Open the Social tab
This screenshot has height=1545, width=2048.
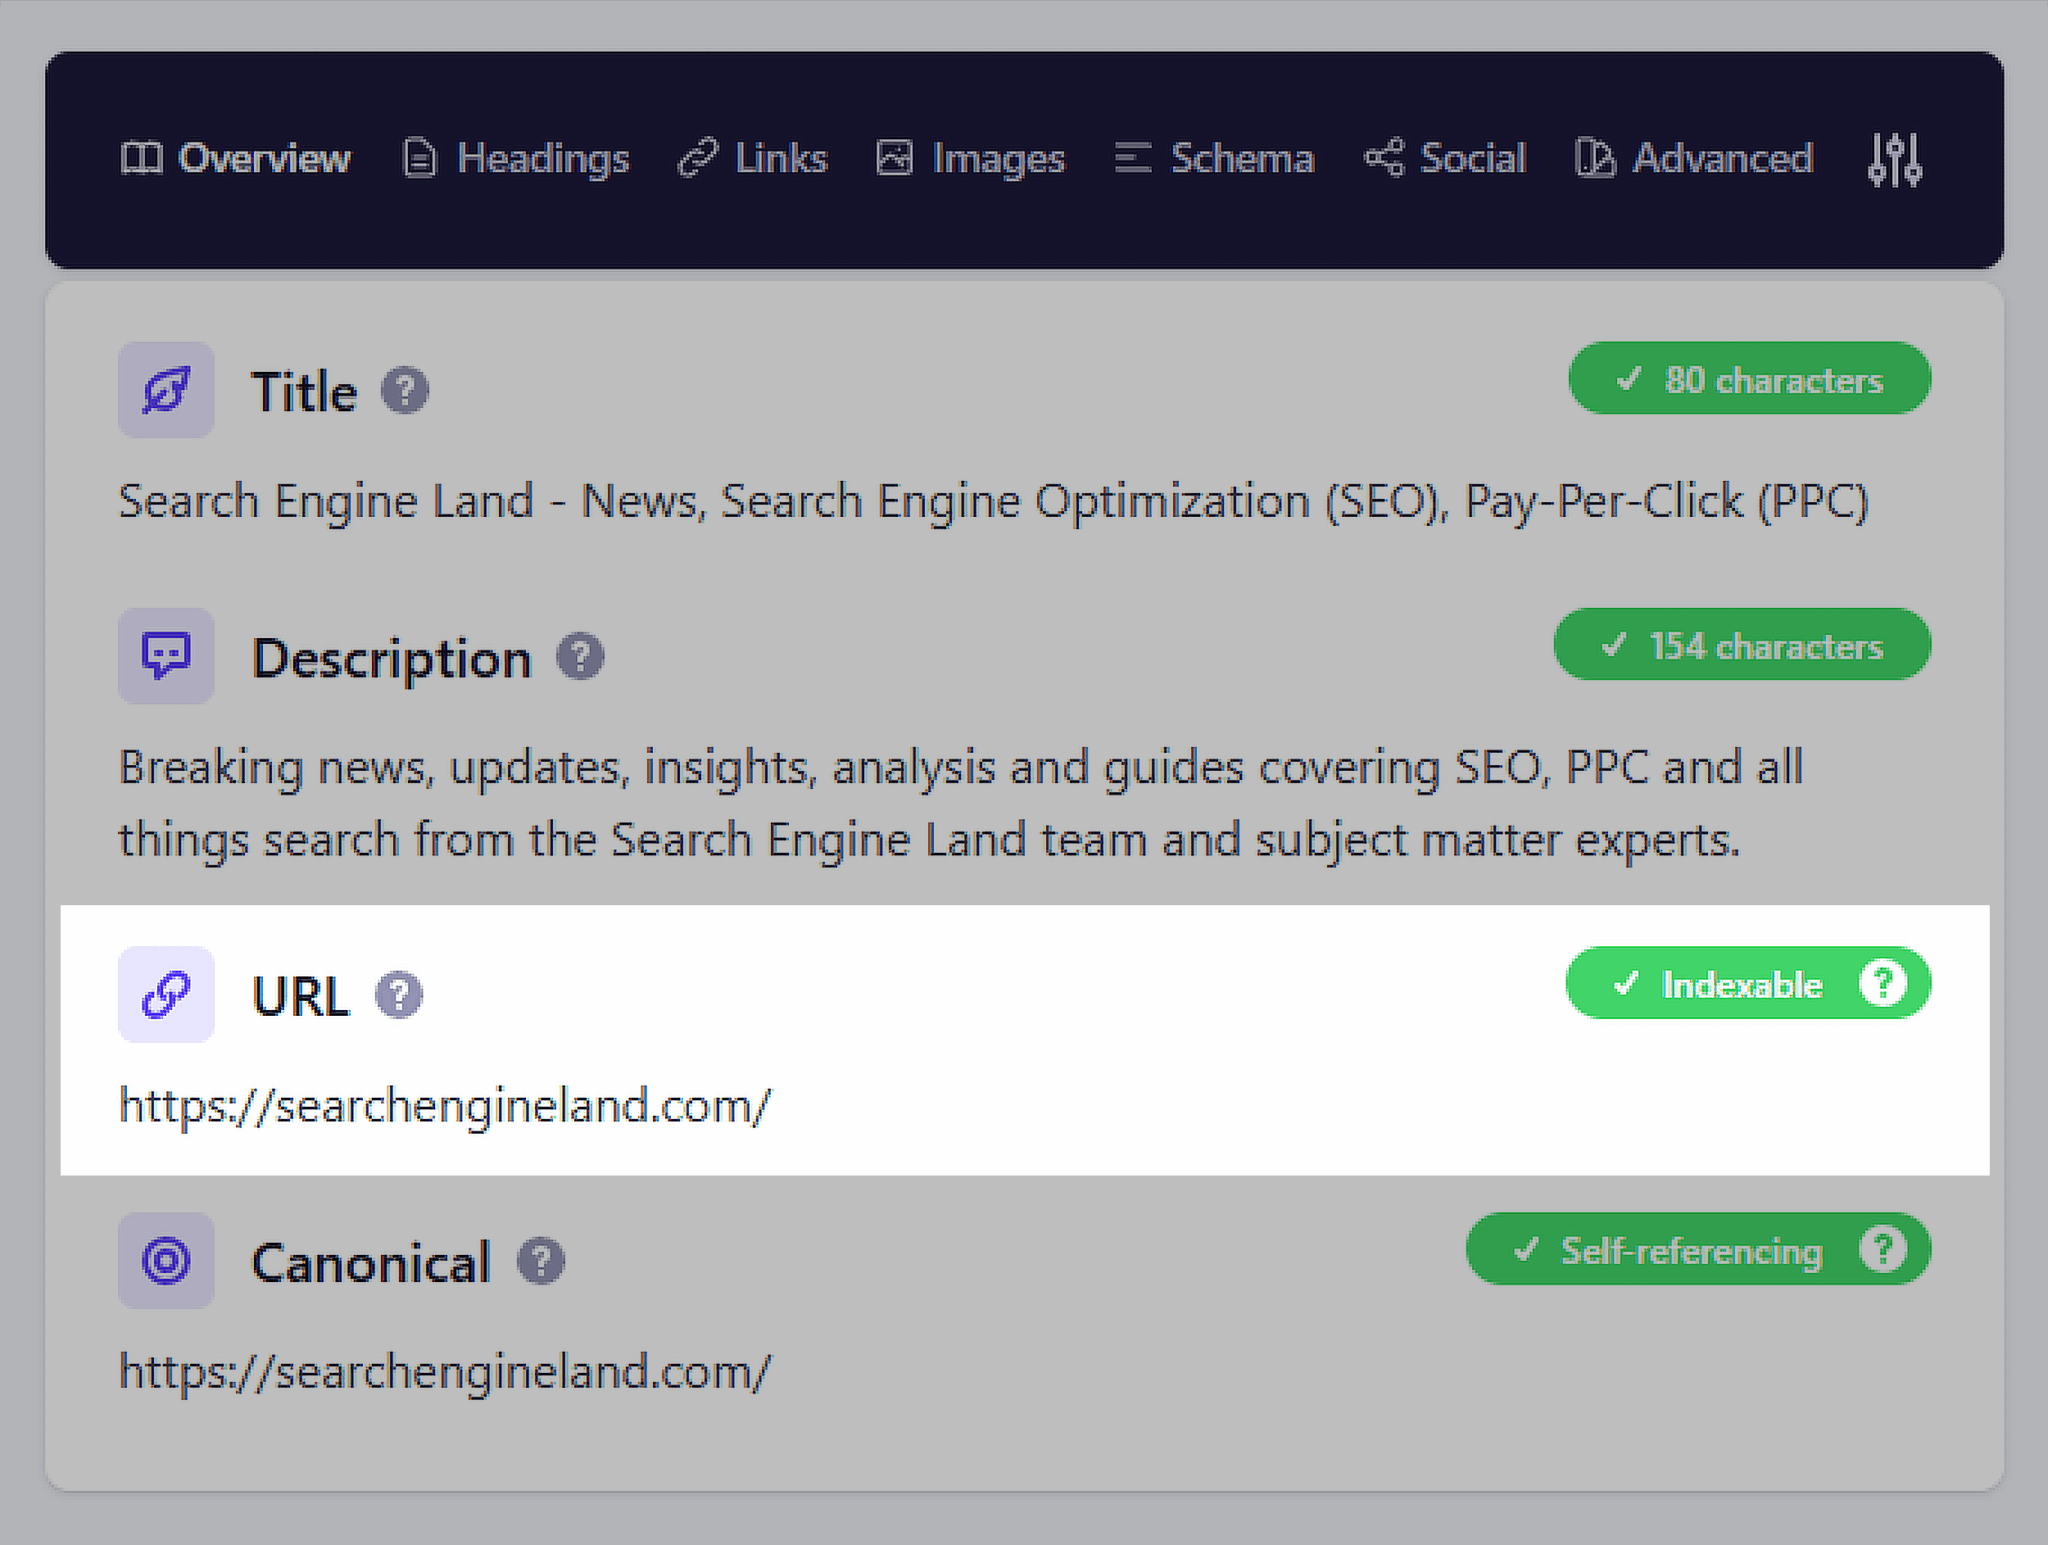(x=1445, y=158)
